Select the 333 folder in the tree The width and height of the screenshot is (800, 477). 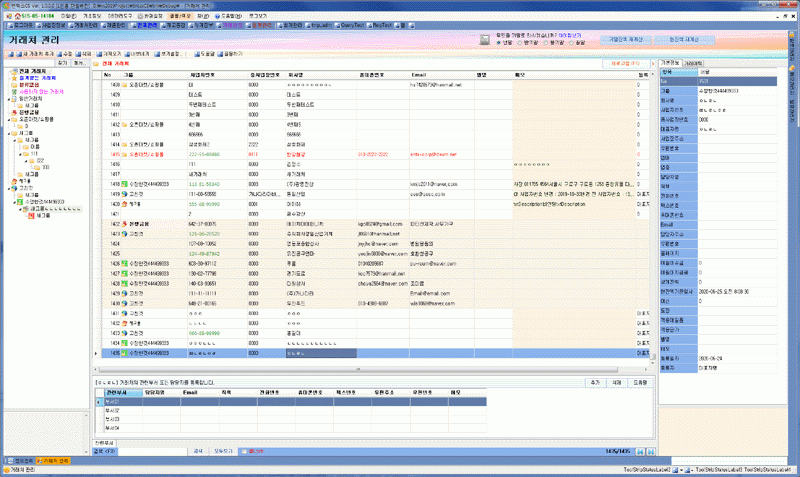(42, 167)
